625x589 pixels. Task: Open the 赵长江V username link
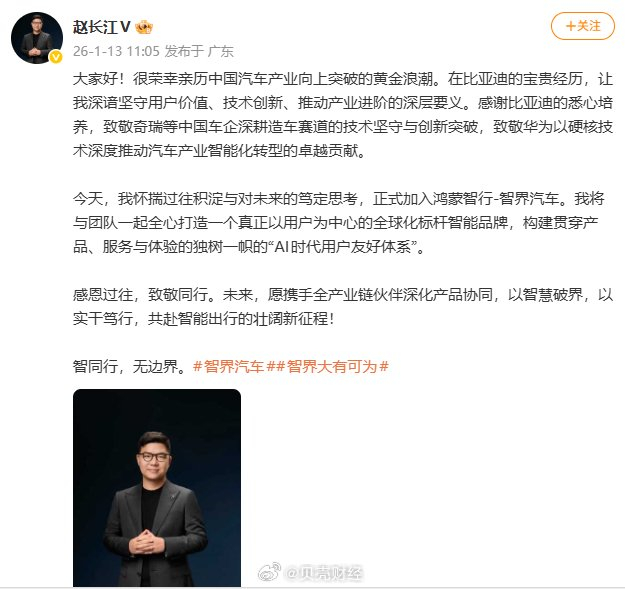point(102,27)
